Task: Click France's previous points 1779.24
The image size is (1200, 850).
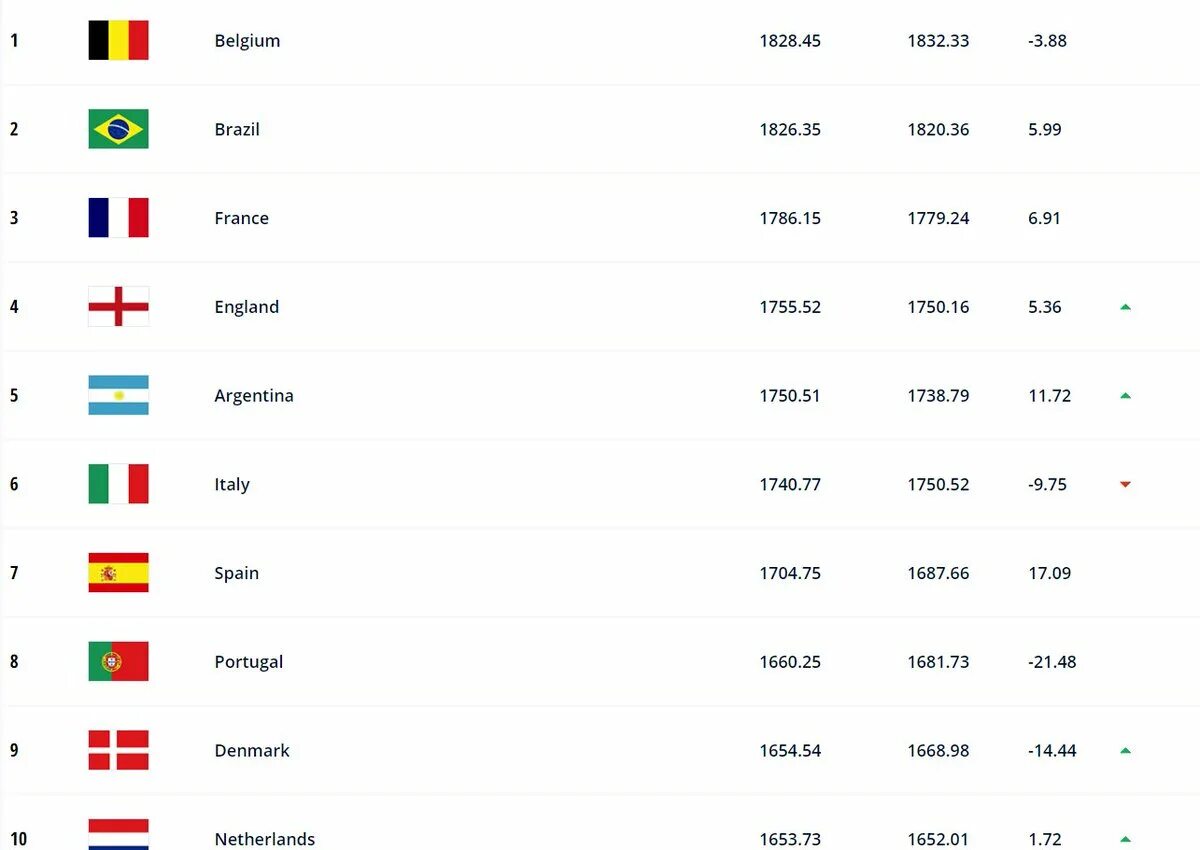Action: point(938,218)
